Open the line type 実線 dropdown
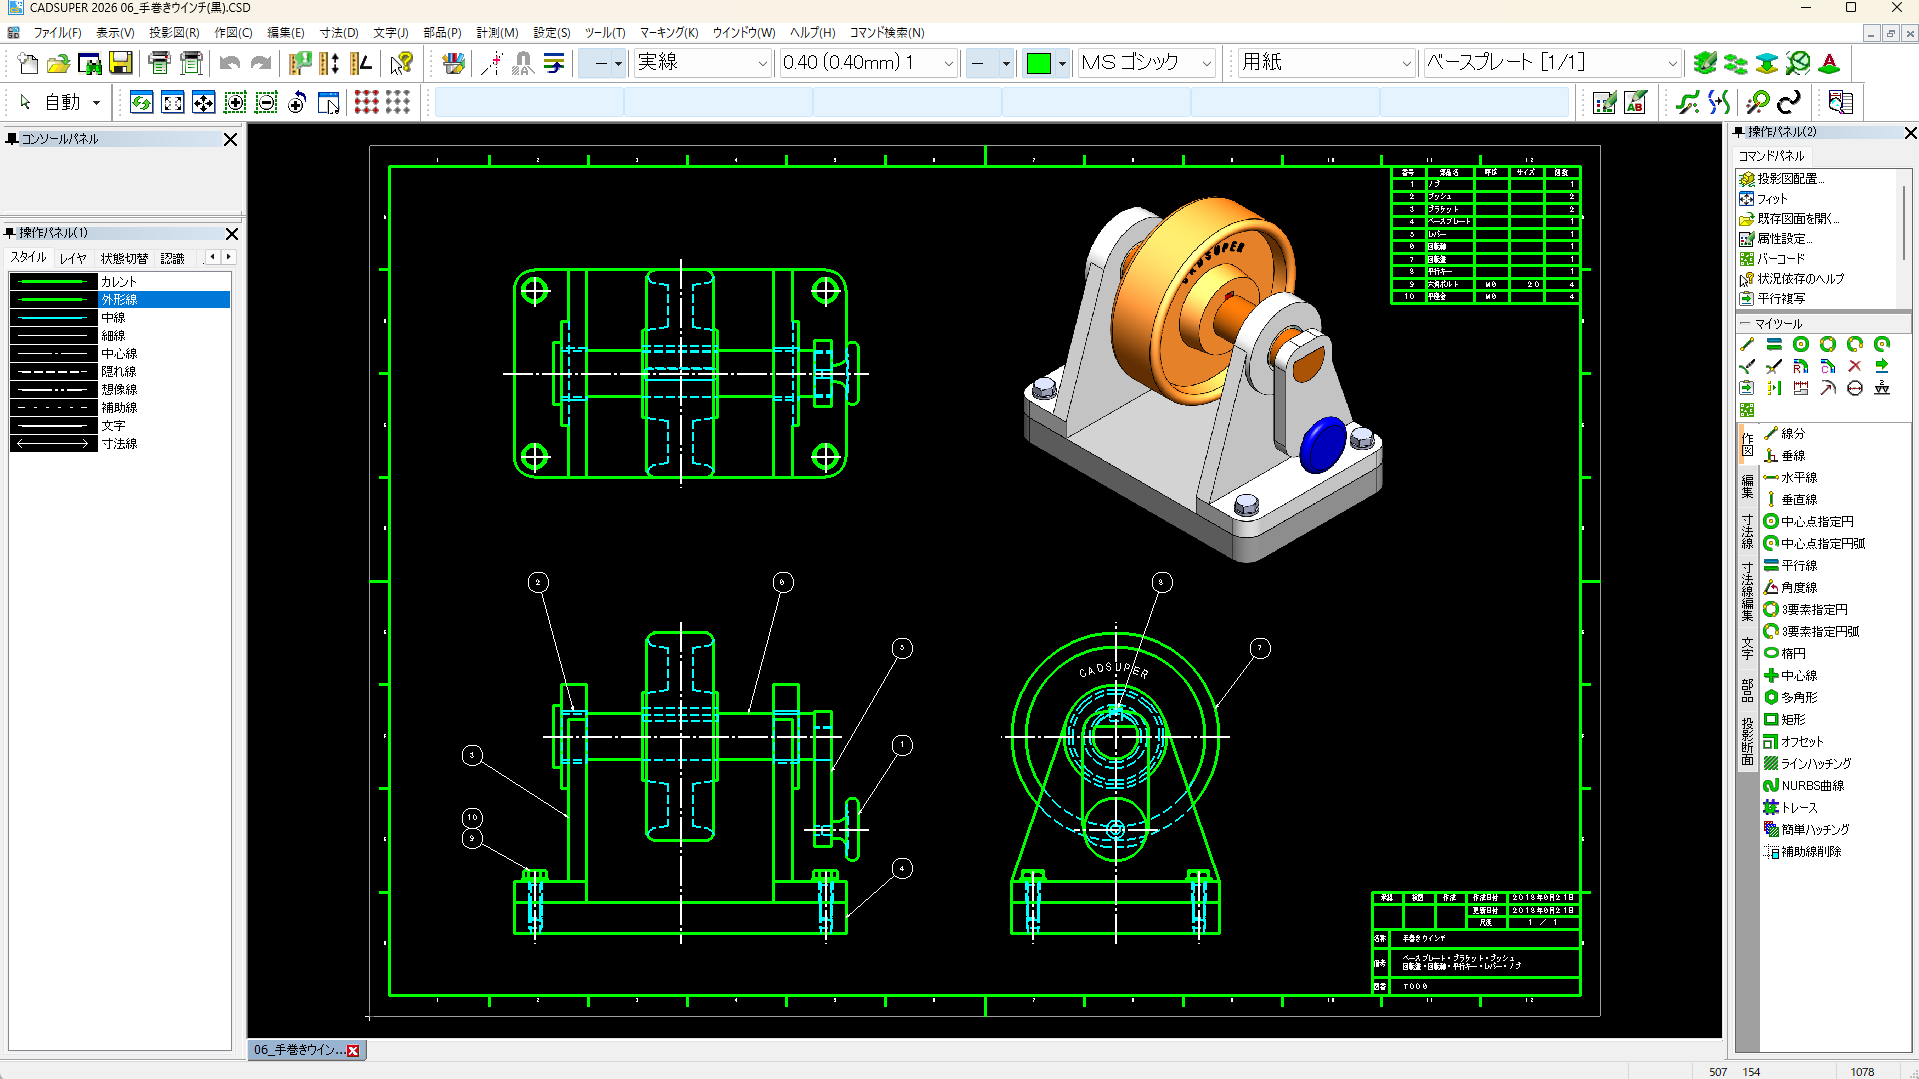1919x1079 pixels. [702, 63]
